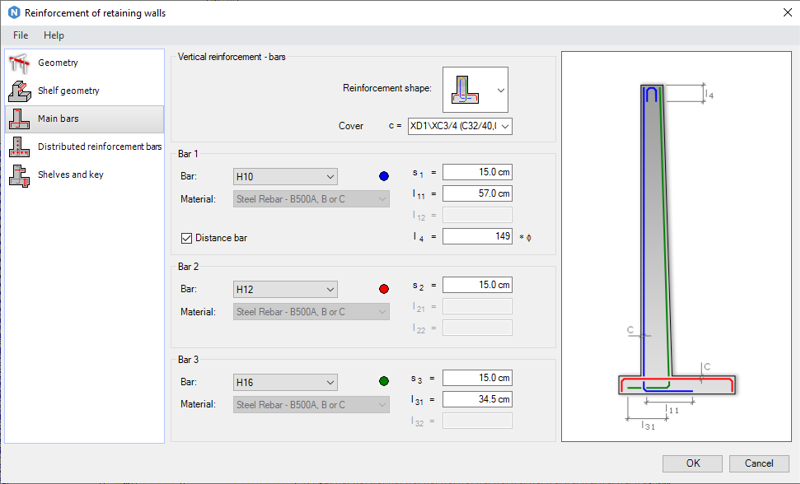Click the Geometry icon in sidebar
This screenshot has width=800, height=484.
(x=18, y=63)
